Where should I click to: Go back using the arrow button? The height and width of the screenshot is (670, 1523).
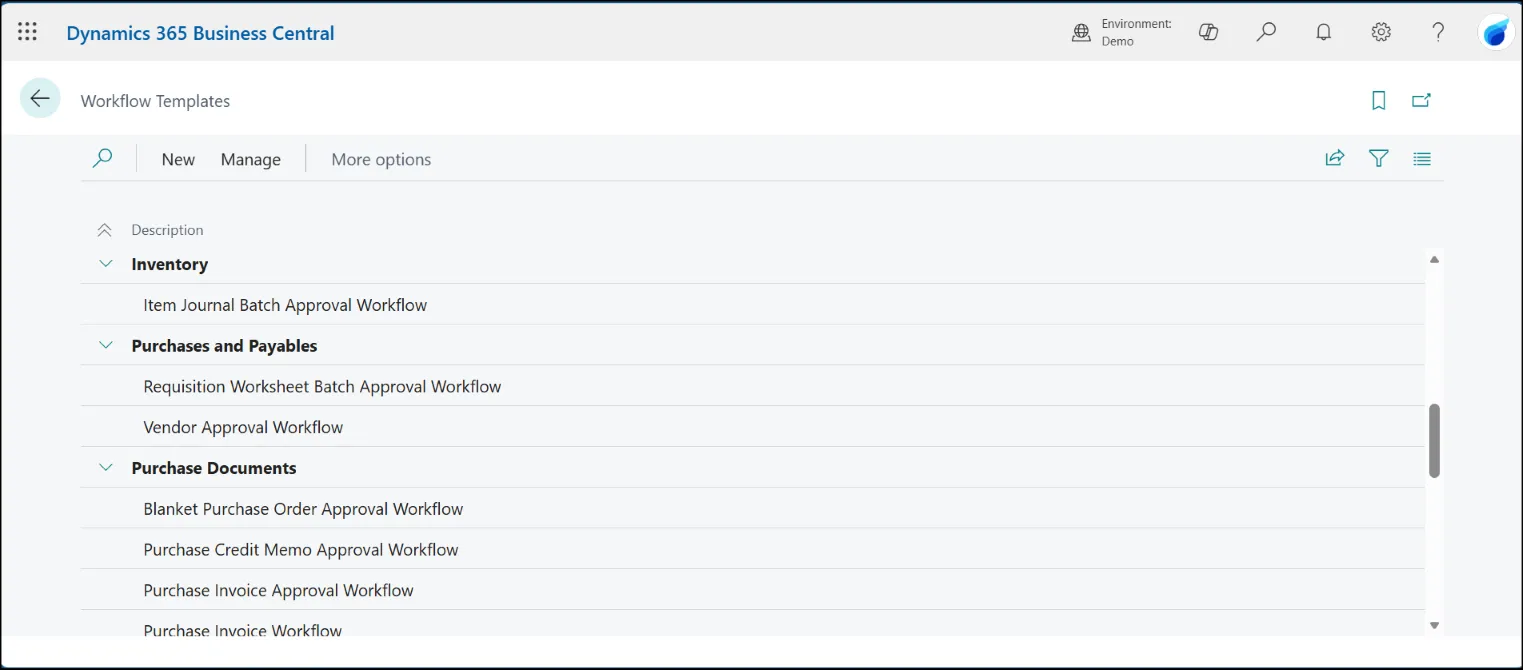(40, 98)
